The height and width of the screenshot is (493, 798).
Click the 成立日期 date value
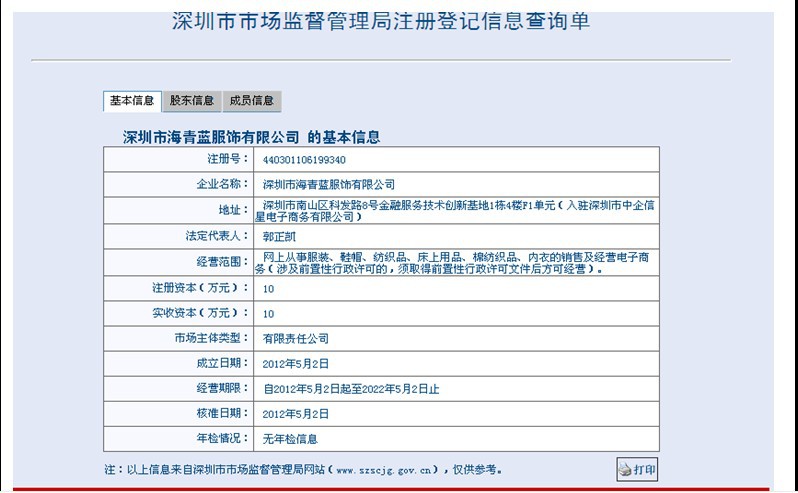[x=295, y=363]
